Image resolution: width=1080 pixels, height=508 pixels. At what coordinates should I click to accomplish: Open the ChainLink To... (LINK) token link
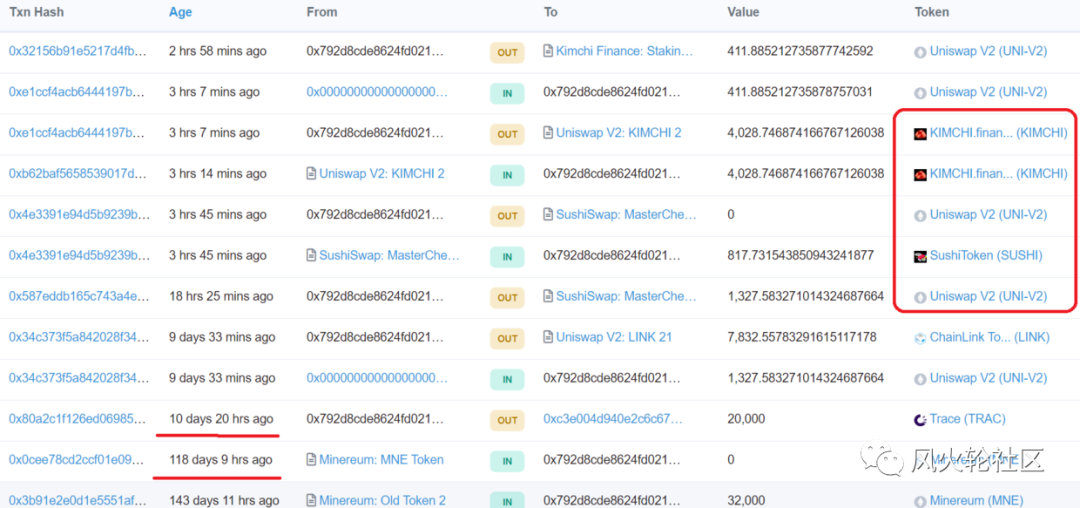tap(990, 337)
